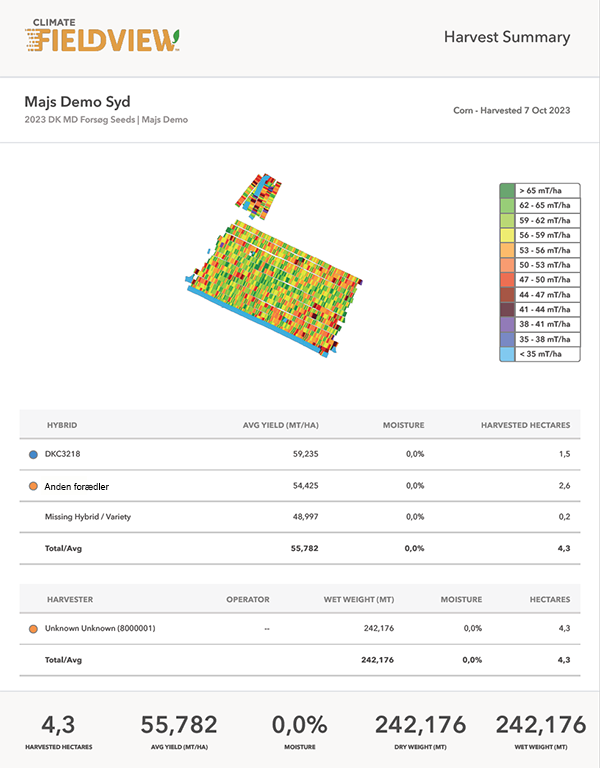This screenshot has height=768, width=600.
Task: Click the 1,5 harvested hectares value
Action: tap(565, 454)
